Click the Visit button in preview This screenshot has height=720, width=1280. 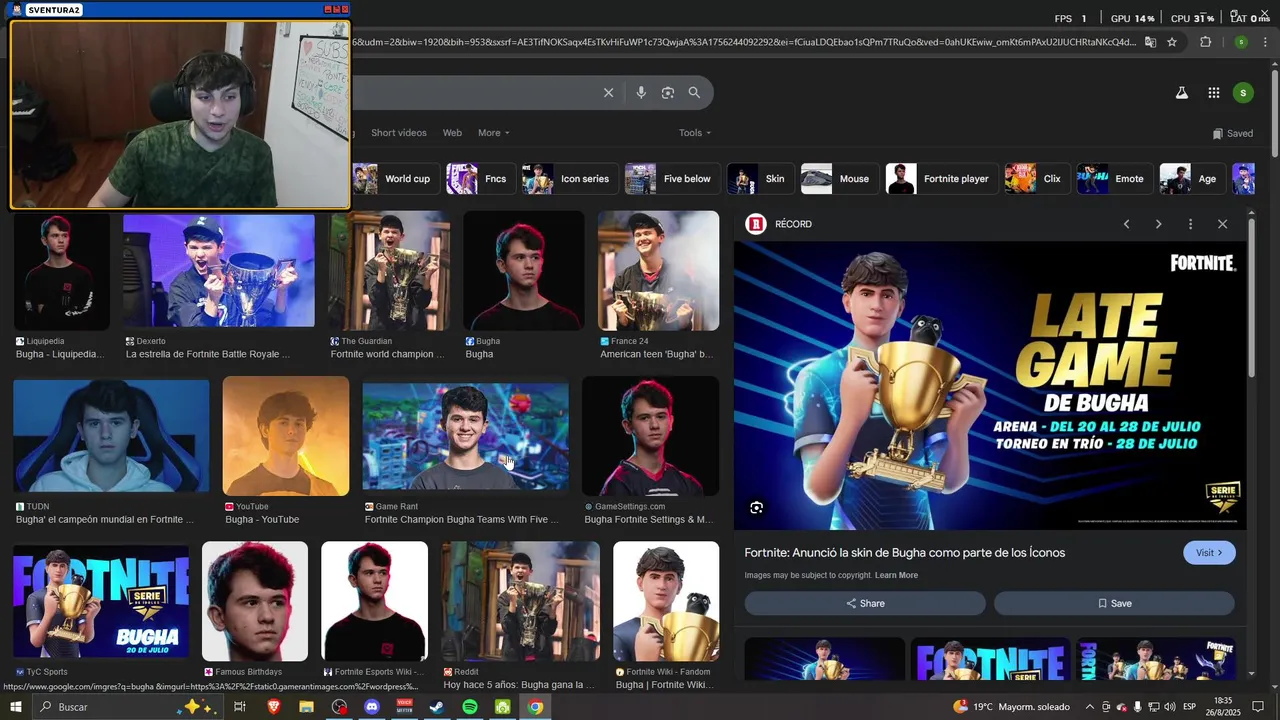tap(1209, 553)
